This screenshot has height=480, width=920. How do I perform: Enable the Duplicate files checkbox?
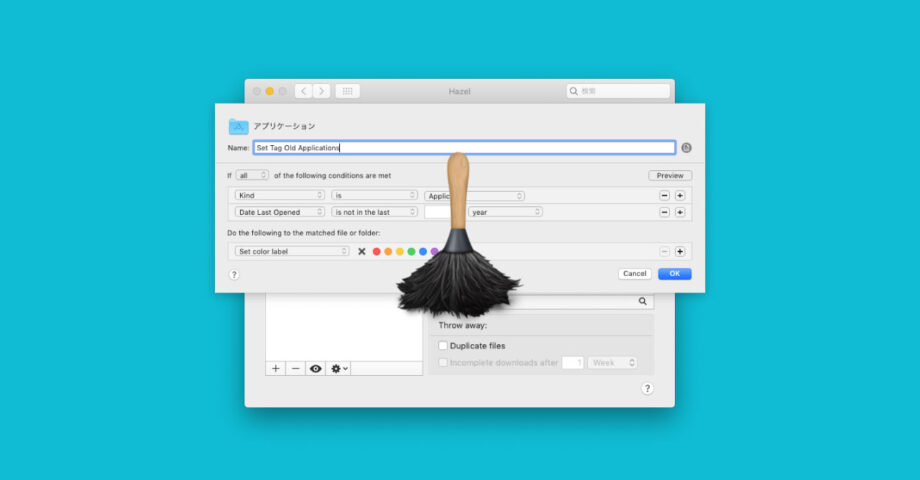pos(444,346)
